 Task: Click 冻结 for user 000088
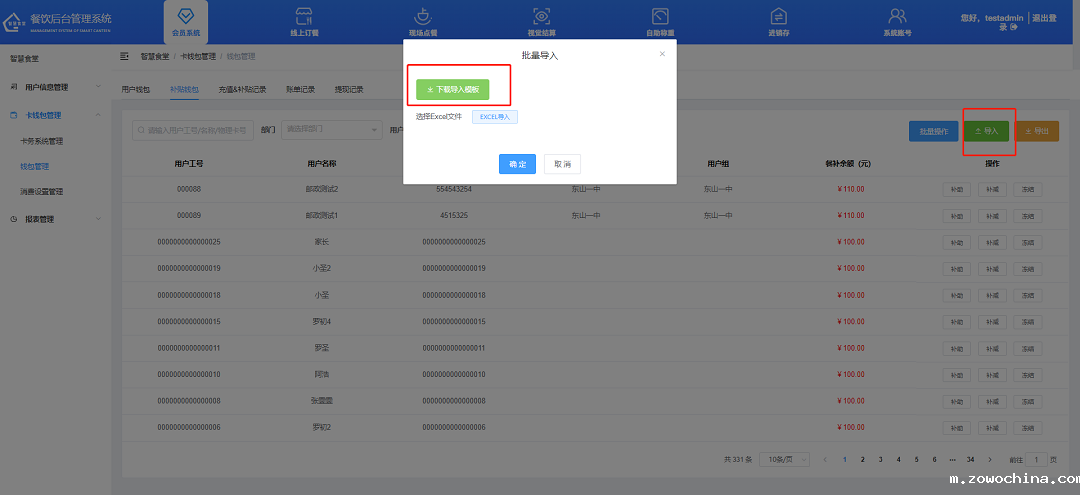[1028, 190]
